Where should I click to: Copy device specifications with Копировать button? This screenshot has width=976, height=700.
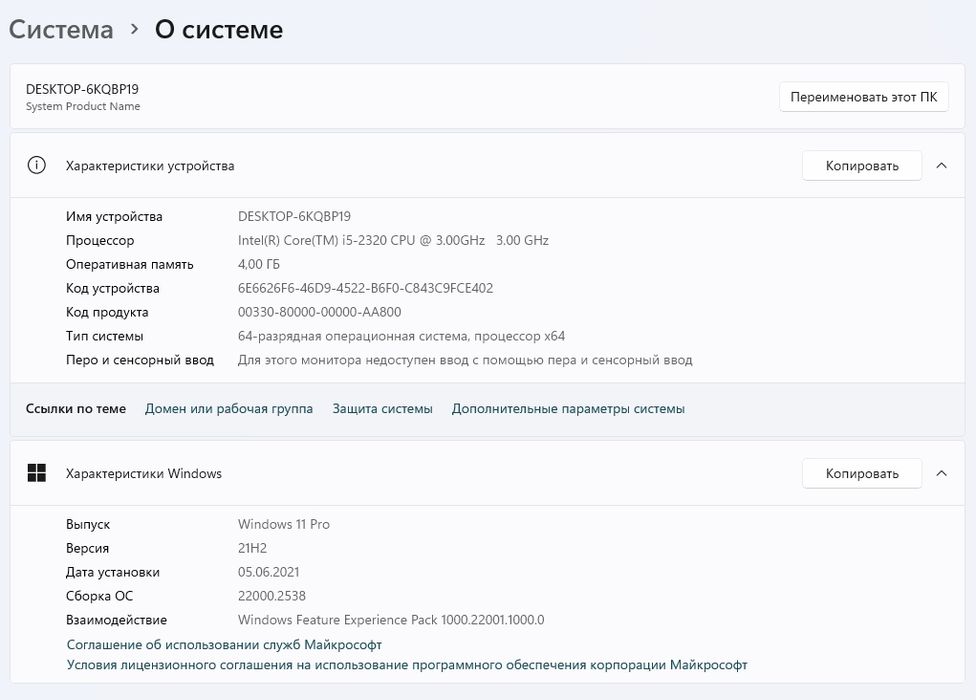point(862,166)
